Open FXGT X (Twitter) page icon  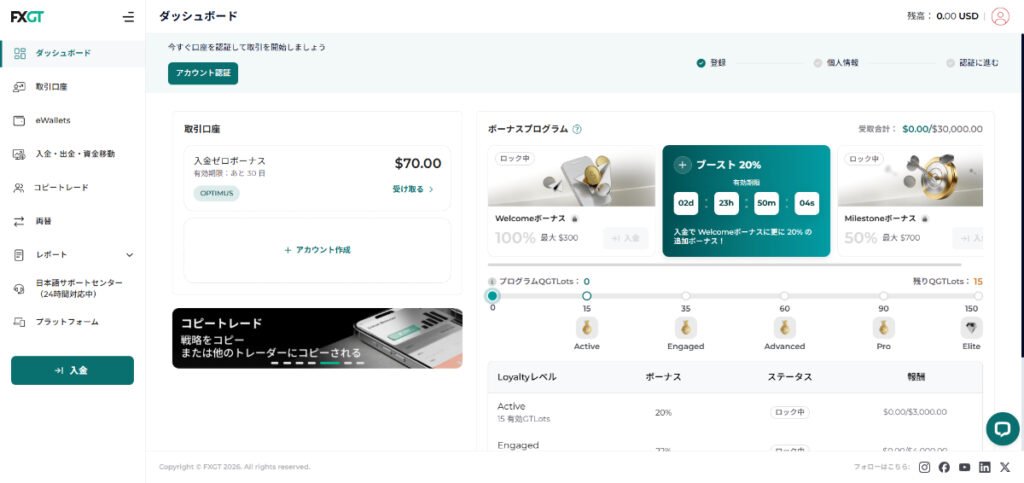click(1005, 467)
